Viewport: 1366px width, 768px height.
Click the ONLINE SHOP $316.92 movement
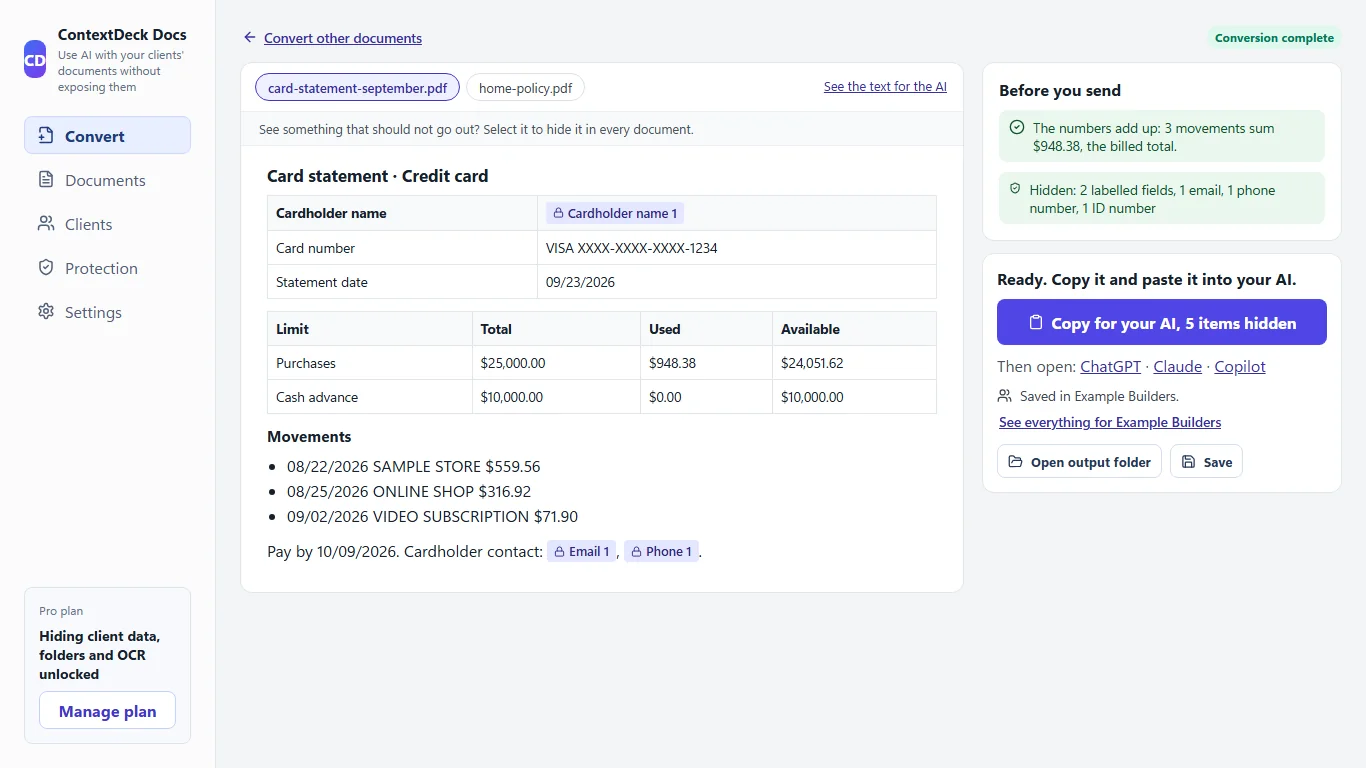pos(409,492)
